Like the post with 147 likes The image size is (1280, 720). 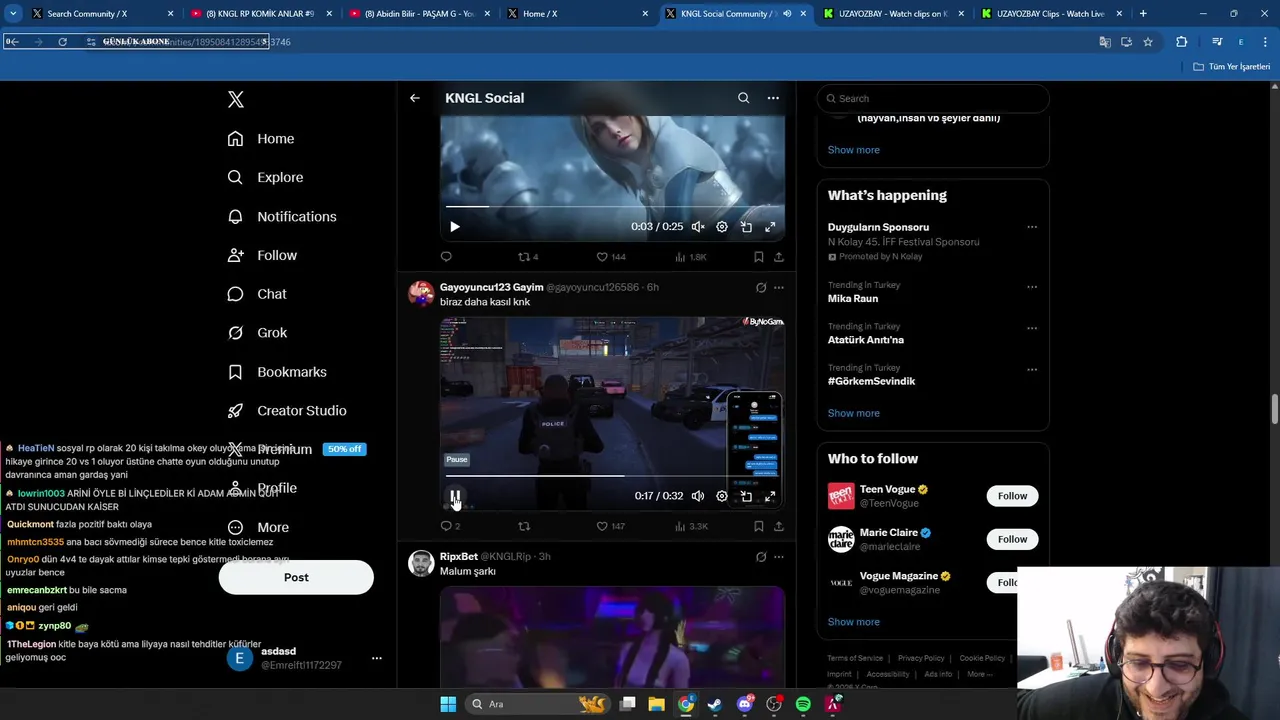tap(611, 526)
